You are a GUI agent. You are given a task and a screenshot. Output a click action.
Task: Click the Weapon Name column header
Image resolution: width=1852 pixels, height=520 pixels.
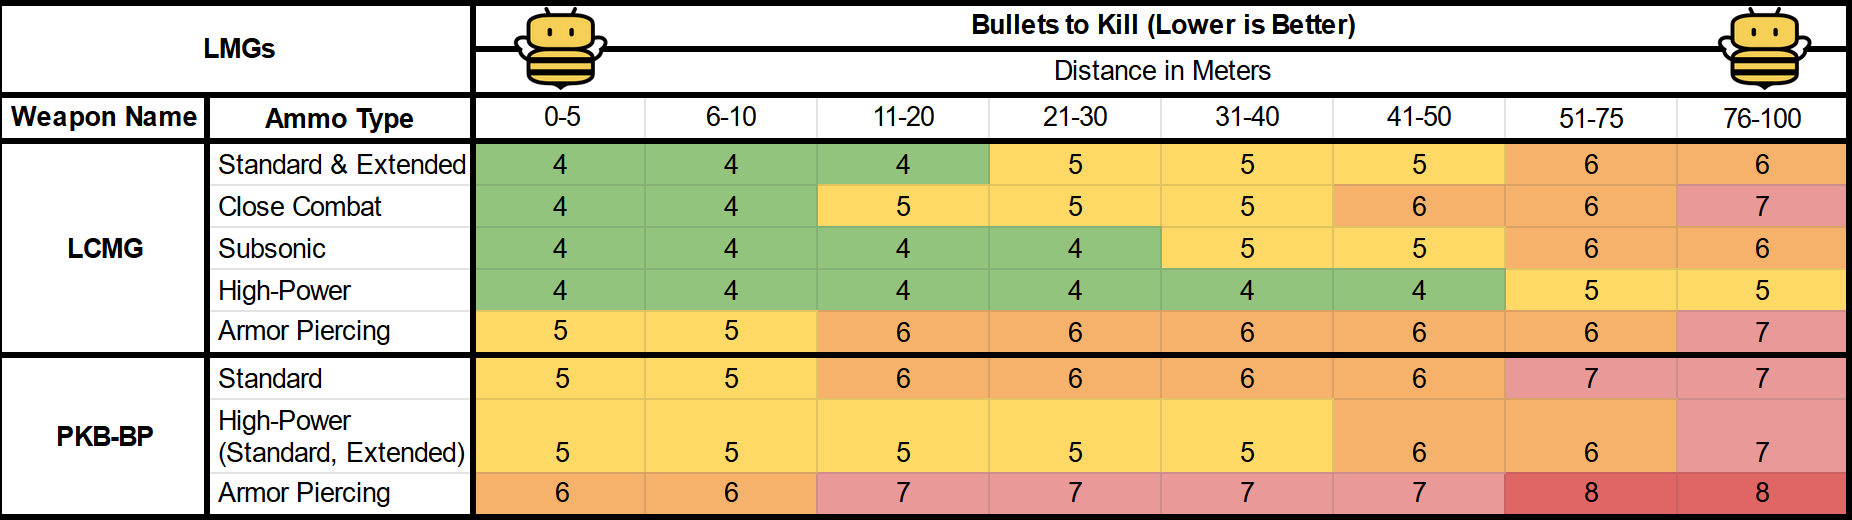pyautogui.click(x=104, y=117)
